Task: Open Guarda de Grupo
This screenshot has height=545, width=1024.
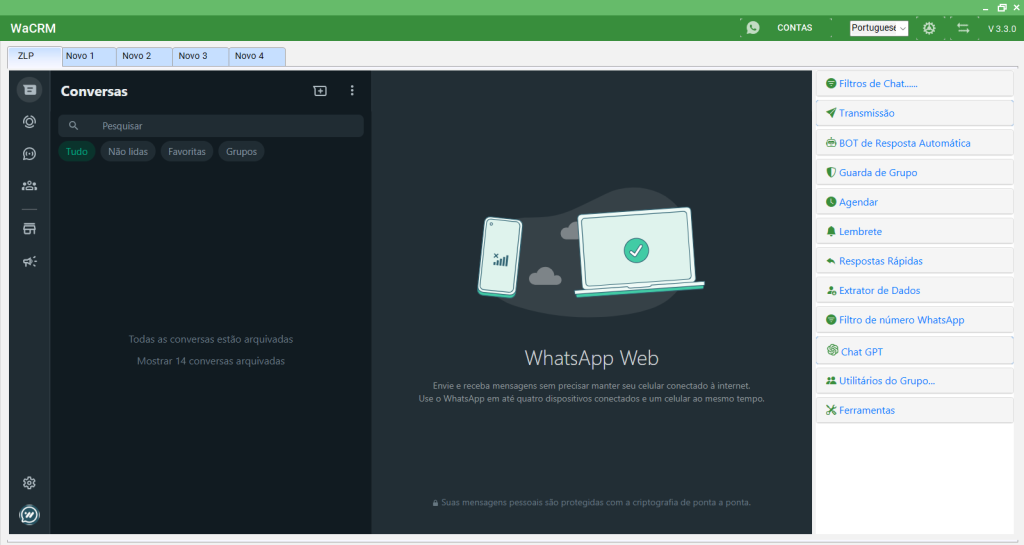Action: point(914,172)
